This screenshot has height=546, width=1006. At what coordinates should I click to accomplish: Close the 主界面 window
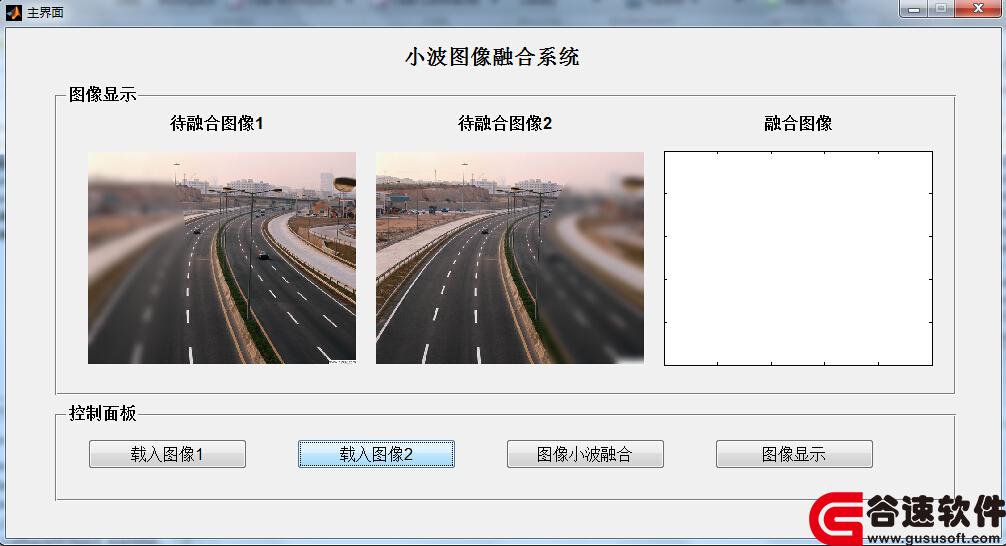click(x=978, y=9)
